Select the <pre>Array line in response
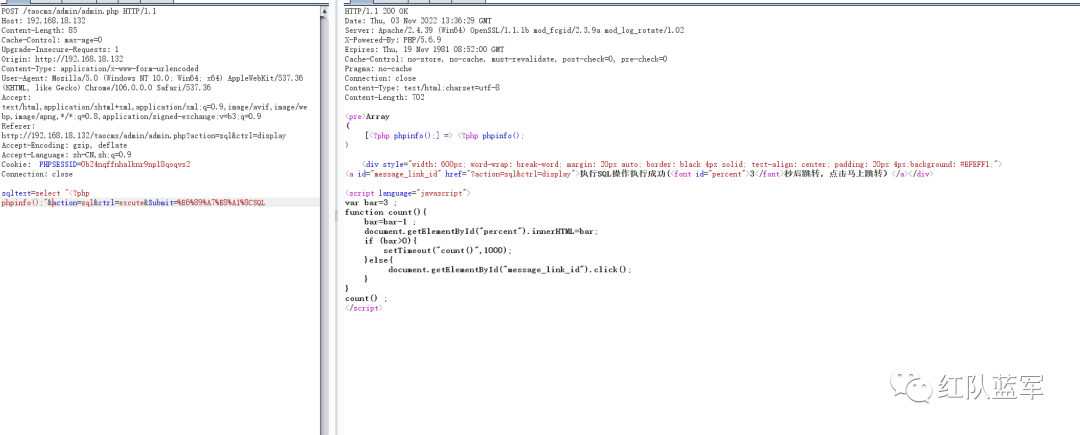 pos(367,117)
